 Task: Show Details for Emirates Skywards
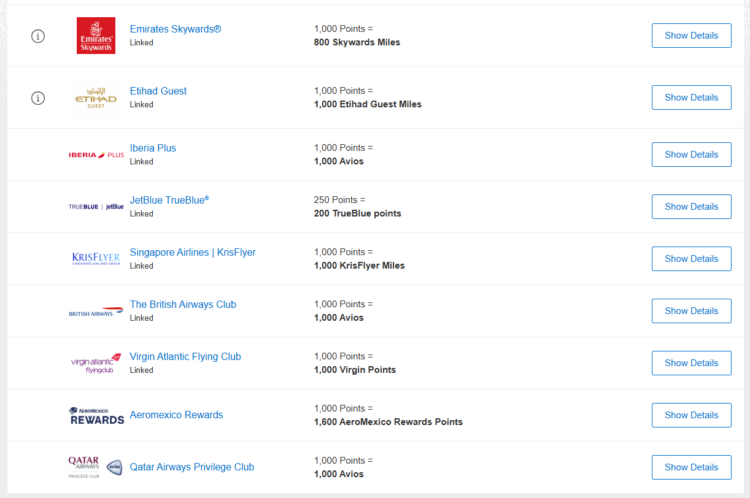pos(691,35)
